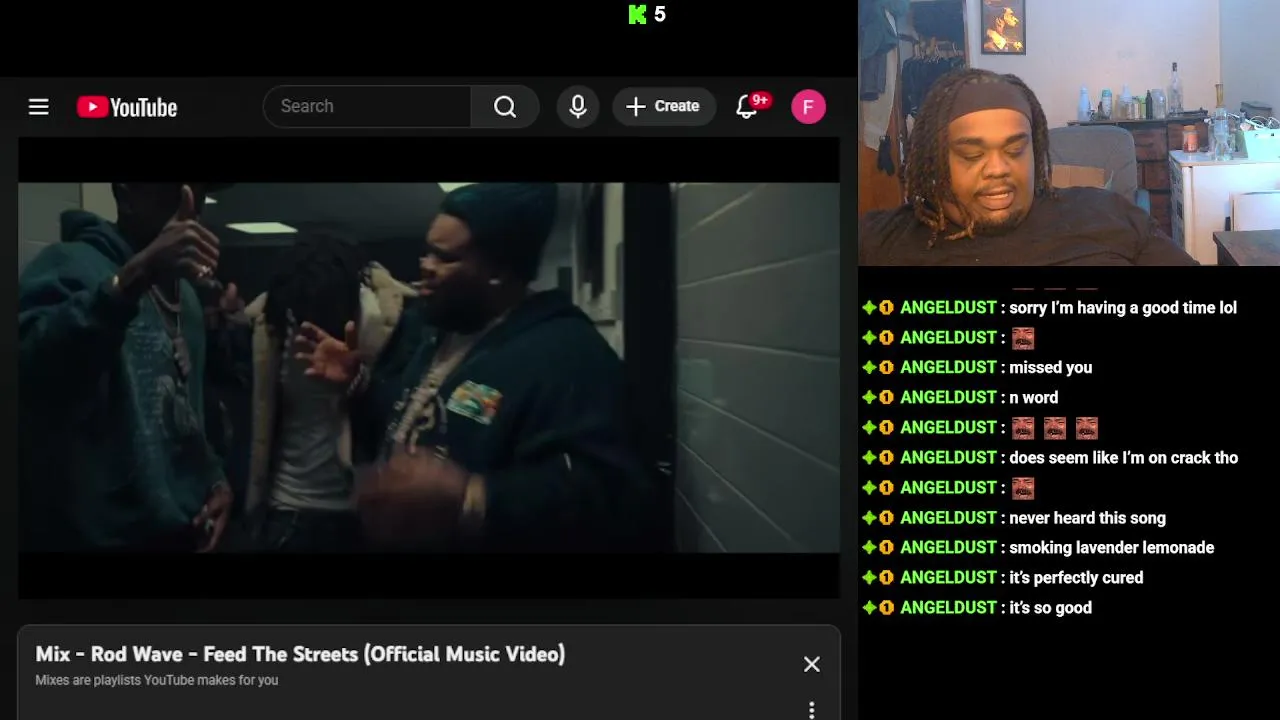Click ANGELDUST username beside 'it's so good'

[948, 608]
